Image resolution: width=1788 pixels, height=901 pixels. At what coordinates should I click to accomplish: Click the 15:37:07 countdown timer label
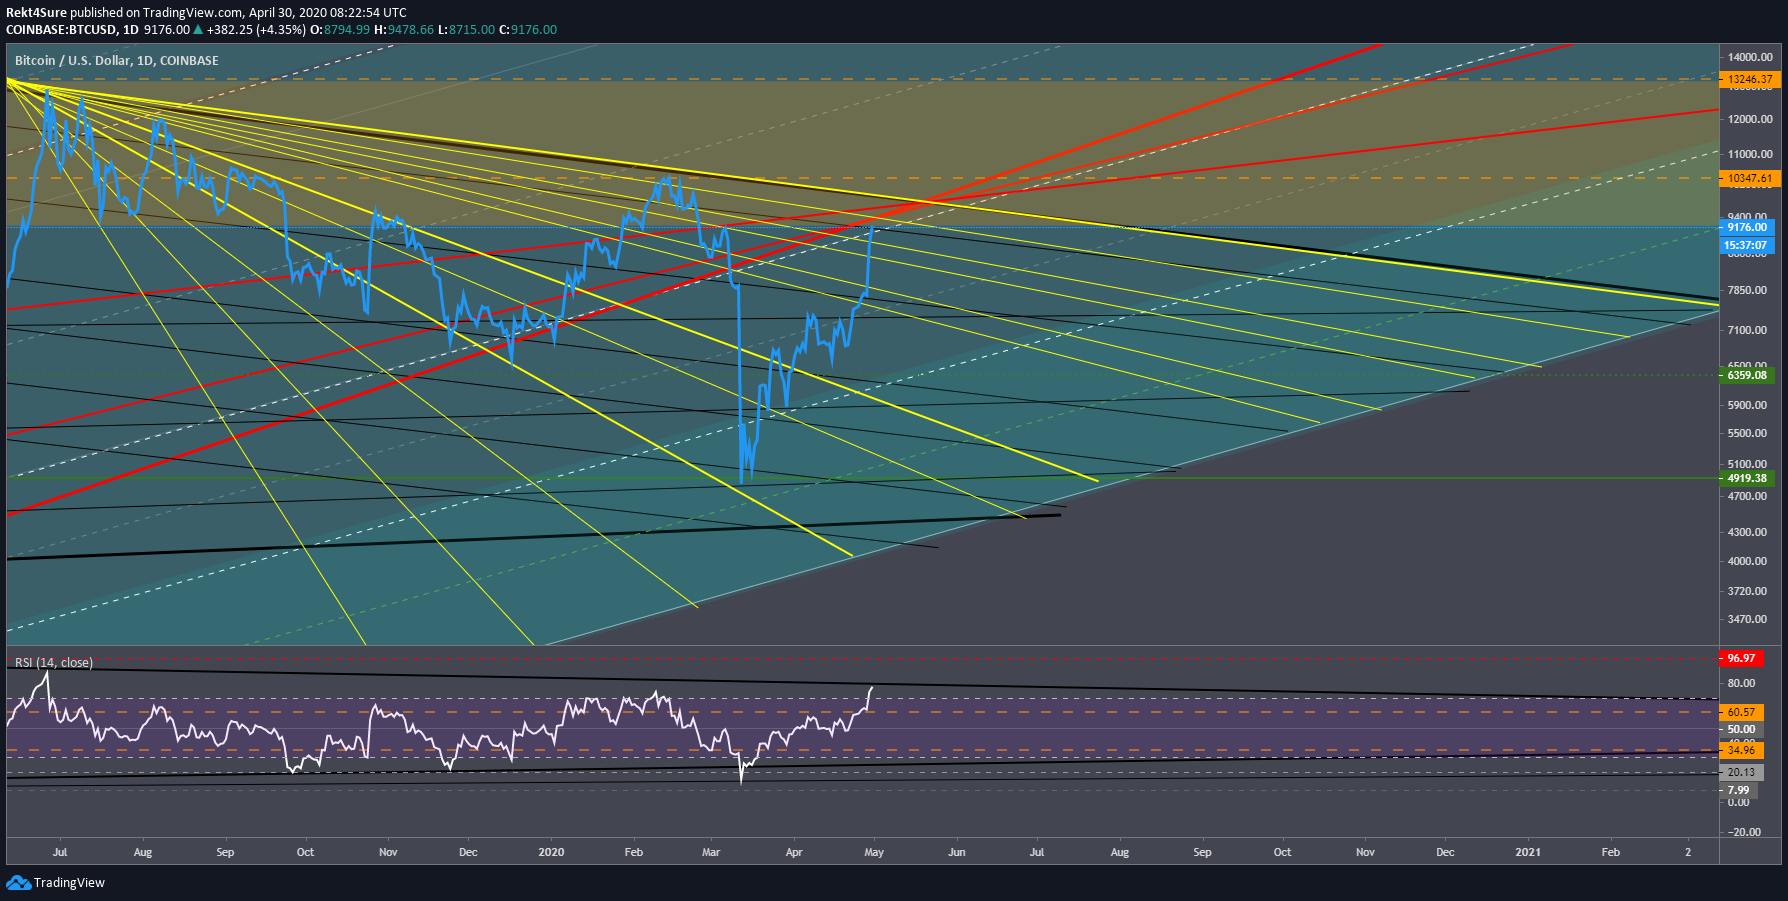(x=1747, y=245)
